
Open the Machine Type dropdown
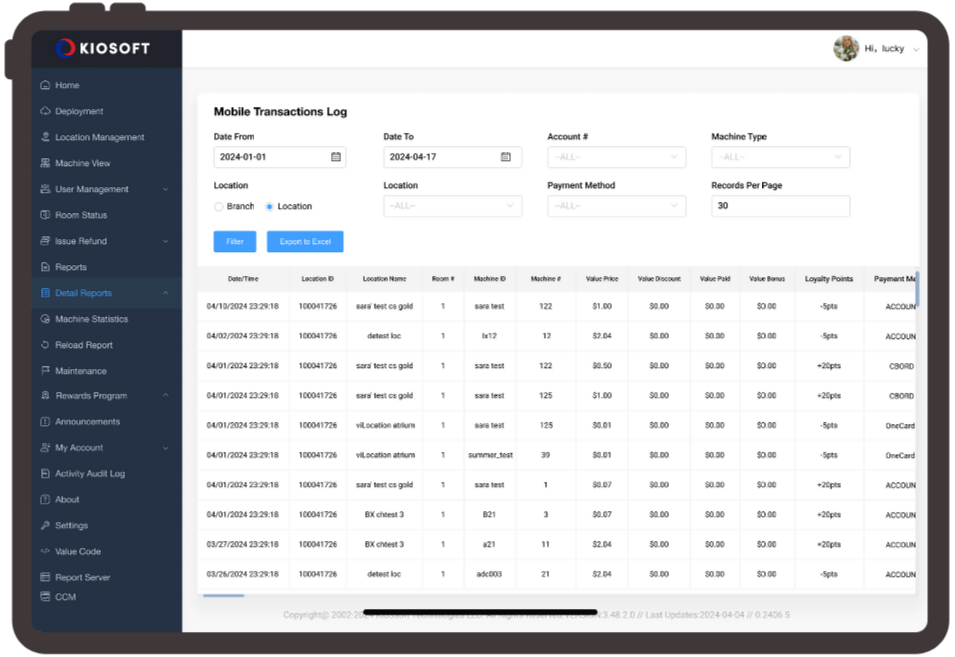pos(780,157)
